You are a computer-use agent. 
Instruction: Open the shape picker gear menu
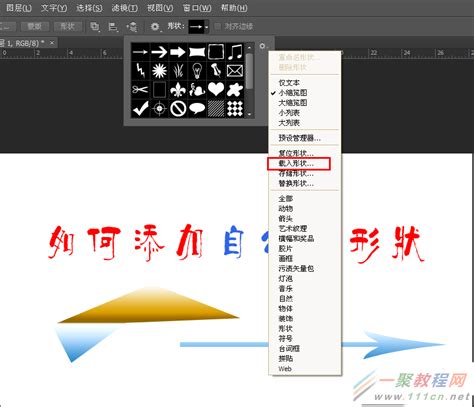[x=263, y=46]
